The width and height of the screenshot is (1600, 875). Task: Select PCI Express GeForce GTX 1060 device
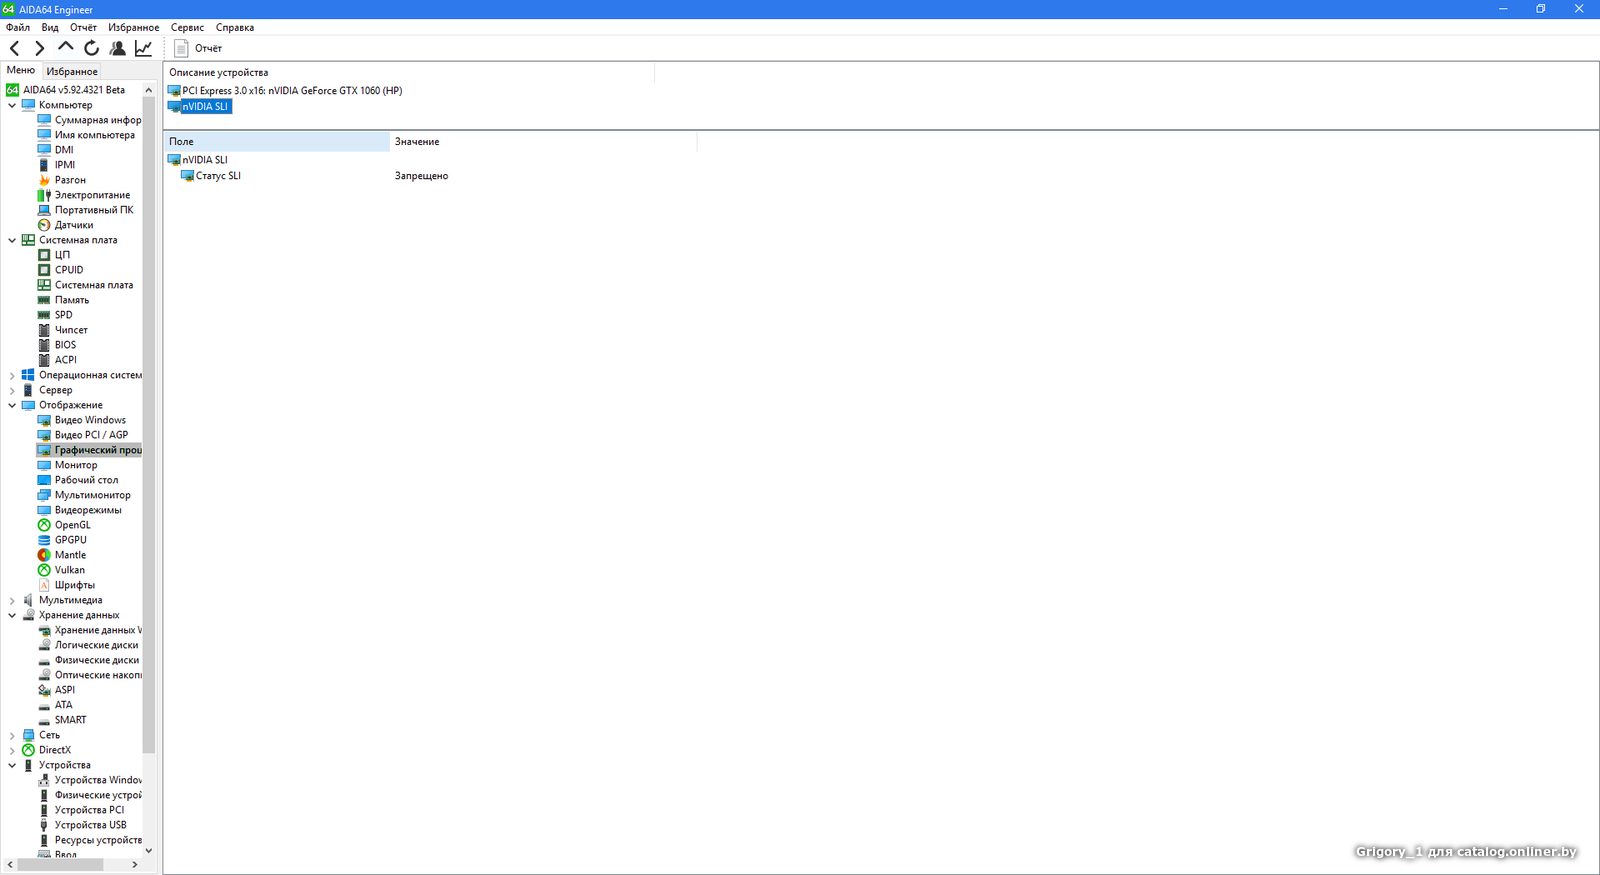(292, 90)
